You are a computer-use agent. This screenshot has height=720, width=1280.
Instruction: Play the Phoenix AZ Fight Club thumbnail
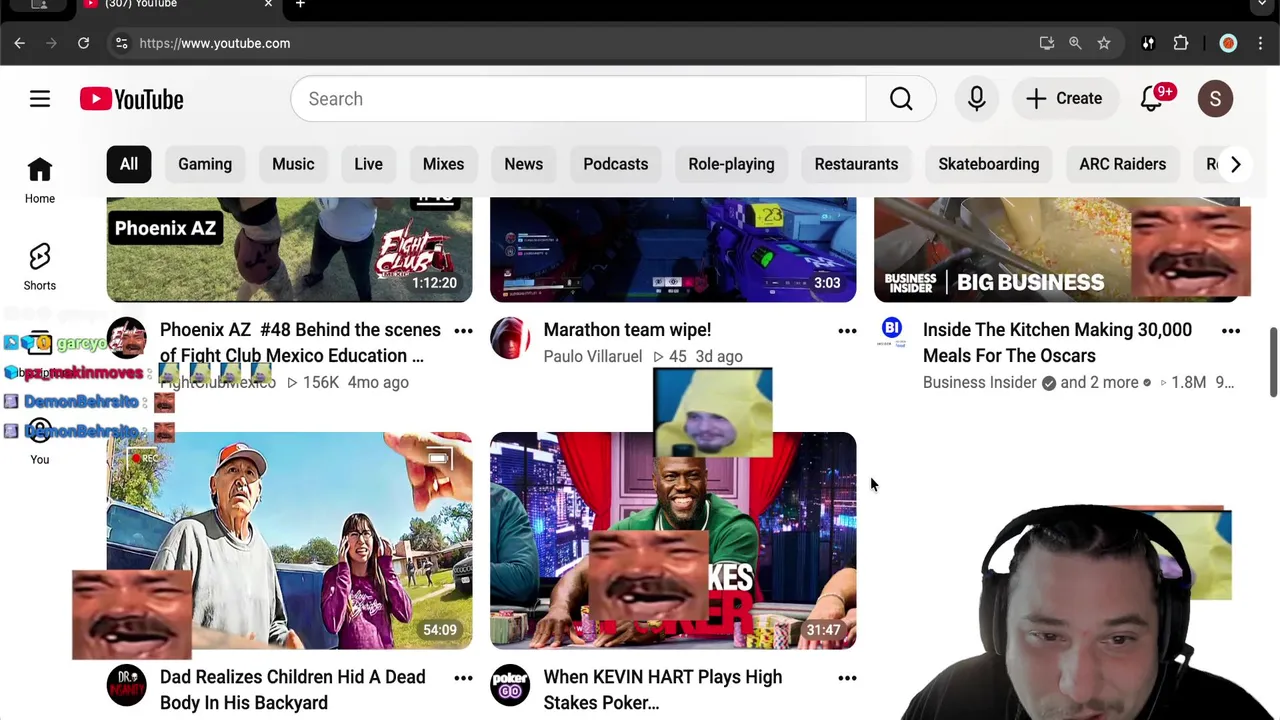[289, 249]
